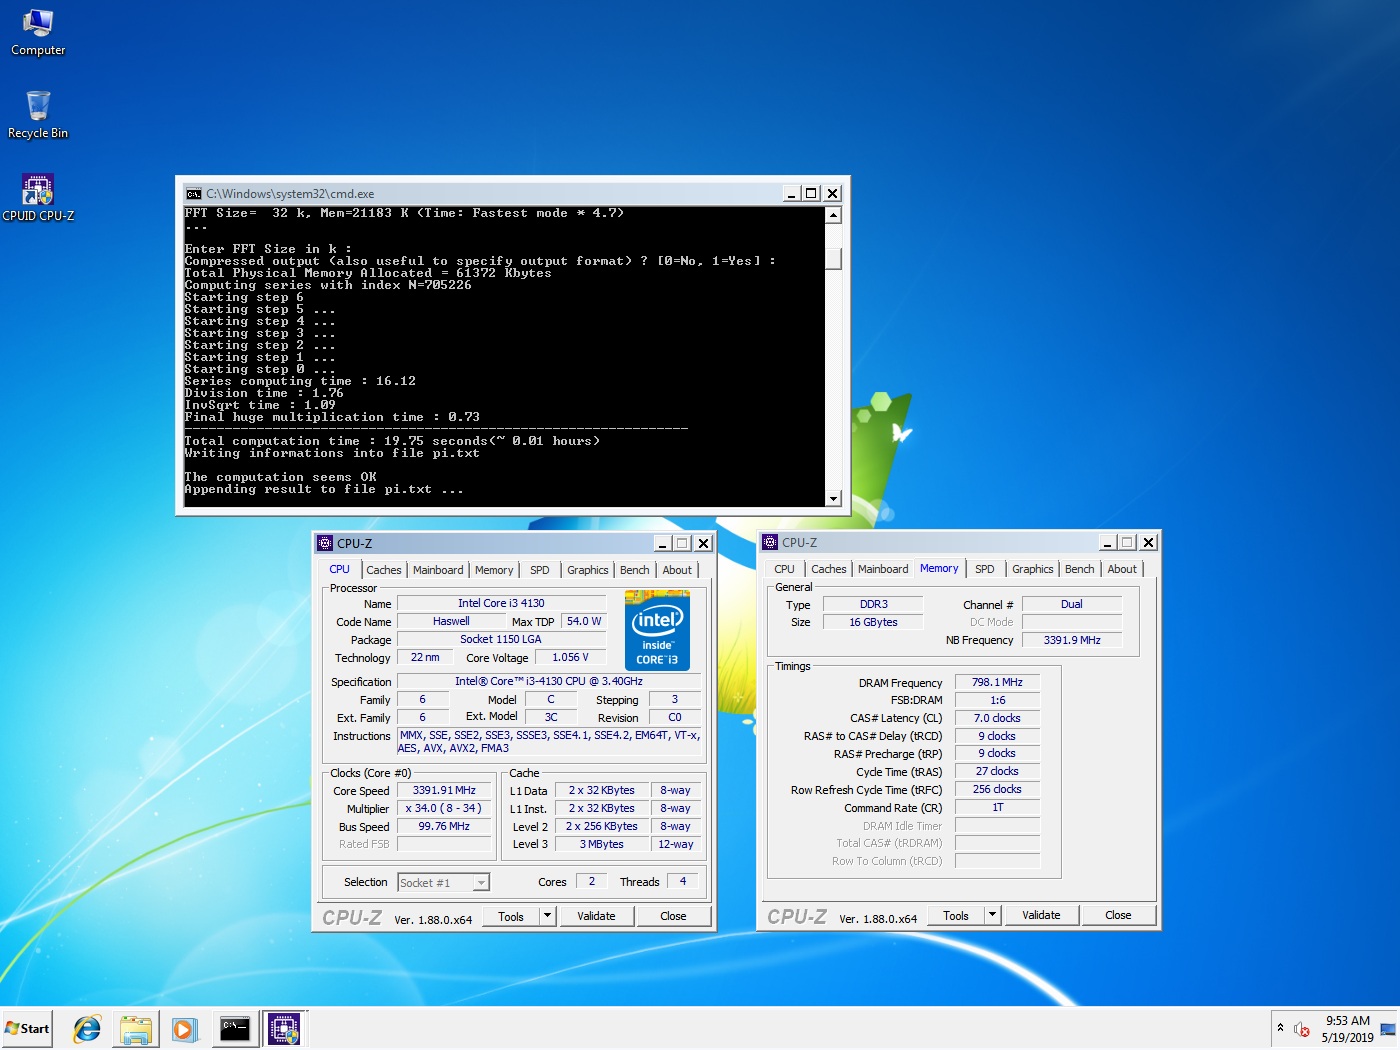Open Internet Explorer from the taskbar

(87, 1028)
